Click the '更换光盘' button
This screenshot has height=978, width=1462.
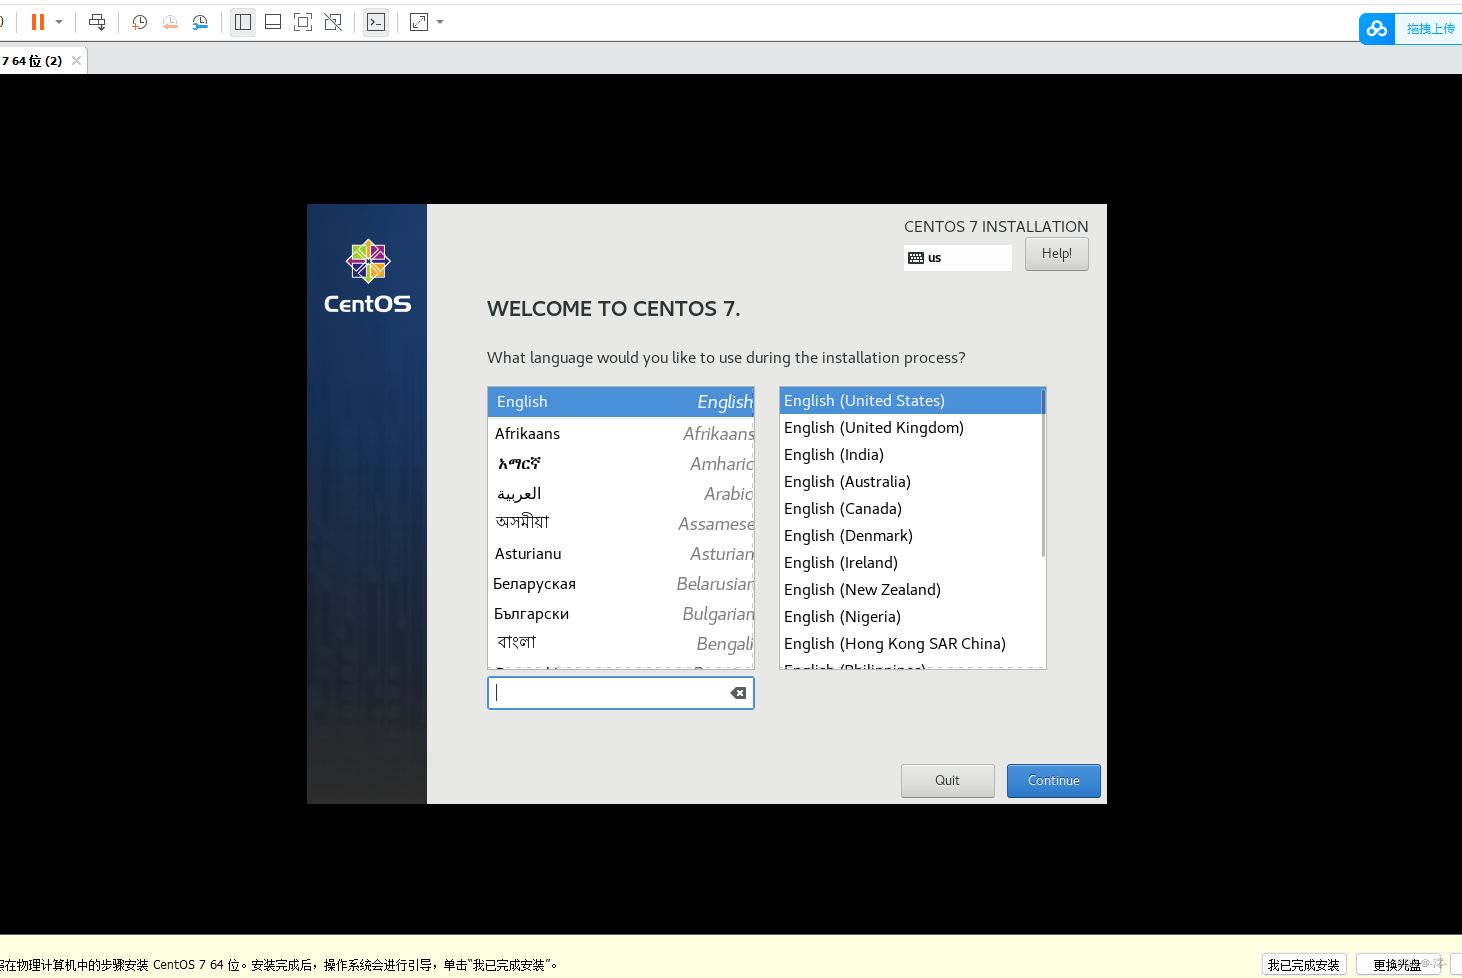click(x=1398, y=965)
